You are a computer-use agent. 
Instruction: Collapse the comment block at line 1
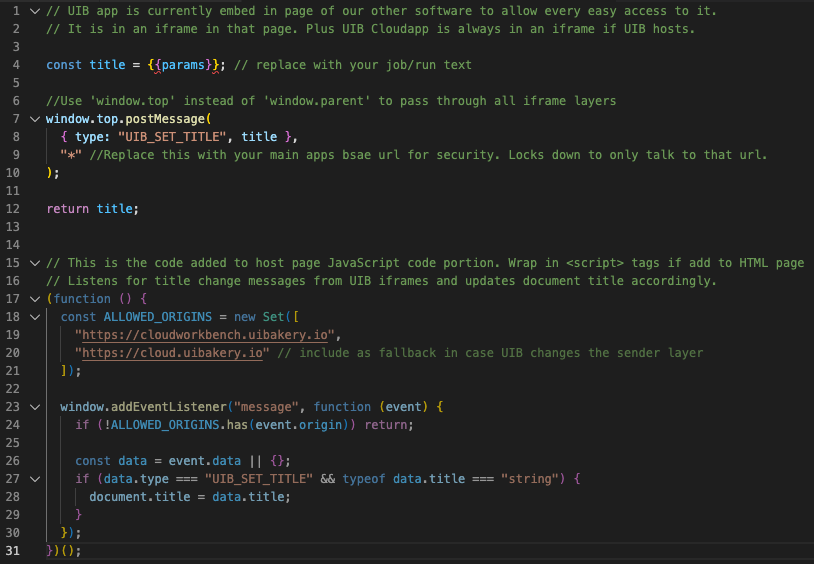pos(36,10)
